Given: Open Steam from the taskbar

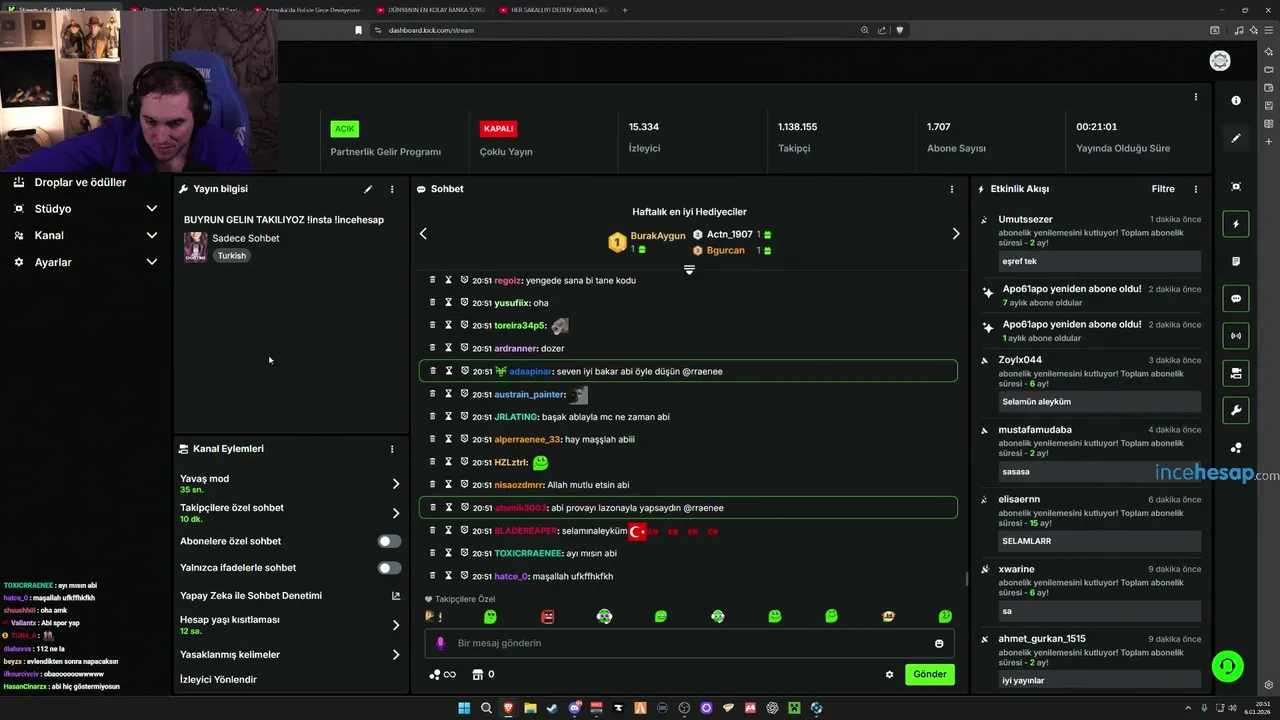Looking at the screenshot, I should pyautogui.click(x=552, y=708).
